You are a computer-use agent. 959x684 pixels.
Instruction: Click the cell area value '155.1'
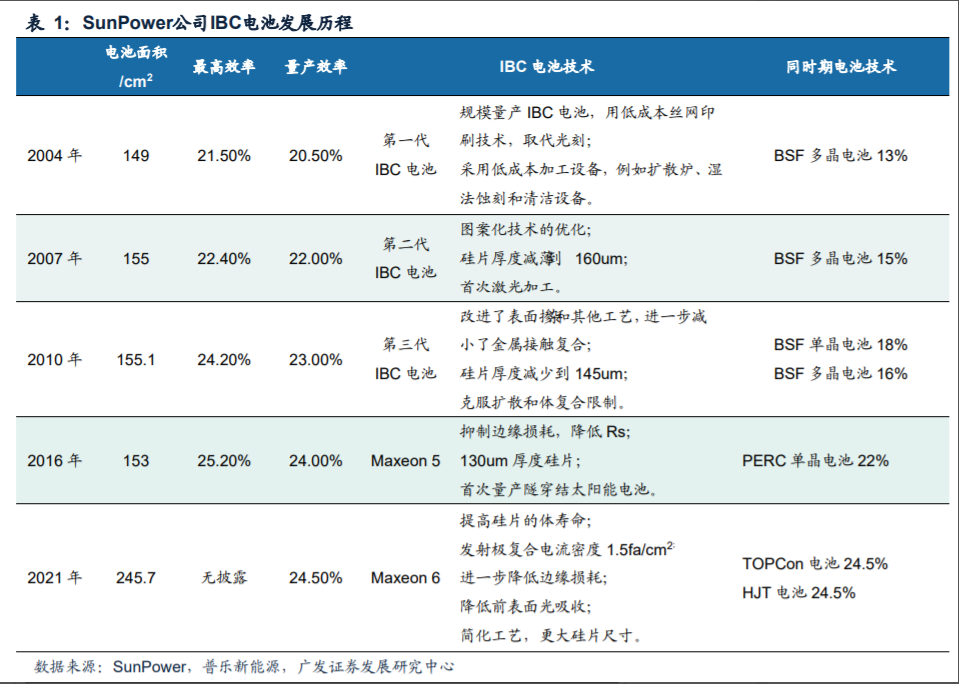click(136, 359)
